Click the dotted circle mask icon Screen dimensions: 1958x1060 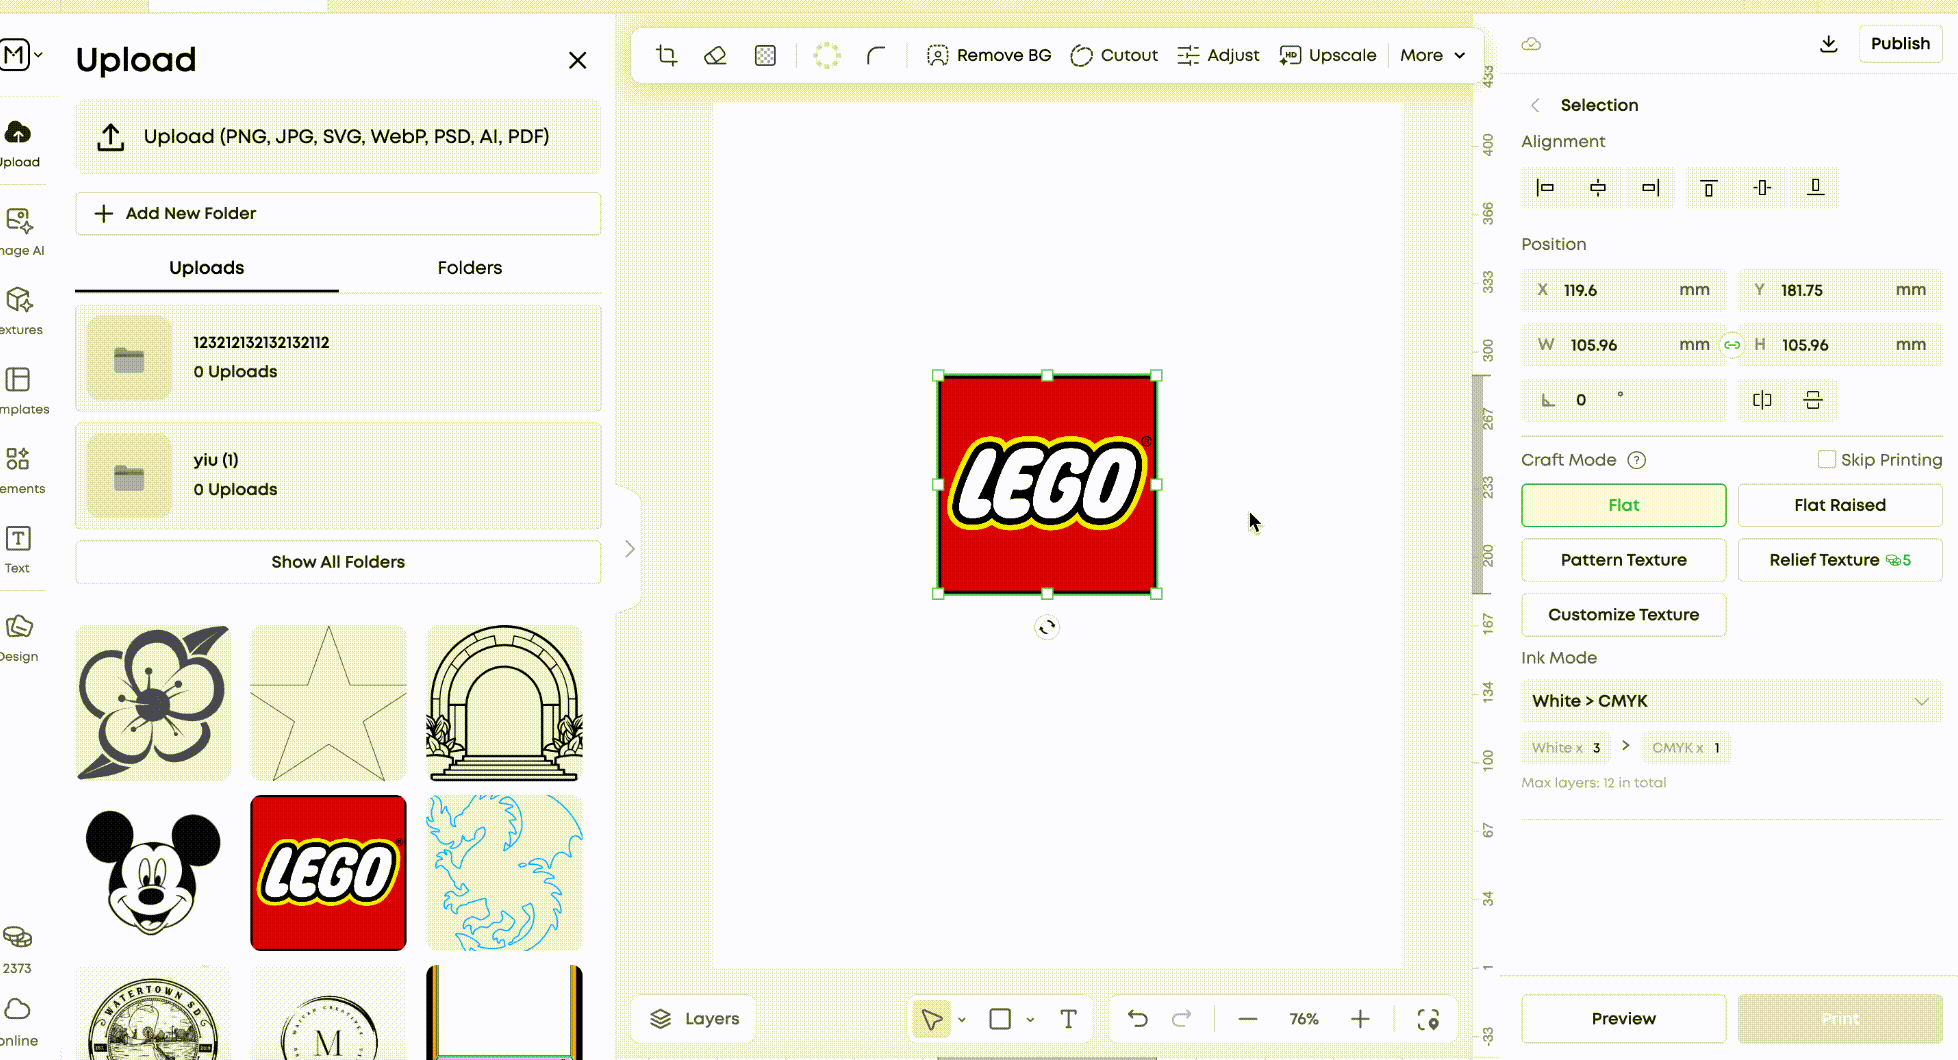point(827,55)
